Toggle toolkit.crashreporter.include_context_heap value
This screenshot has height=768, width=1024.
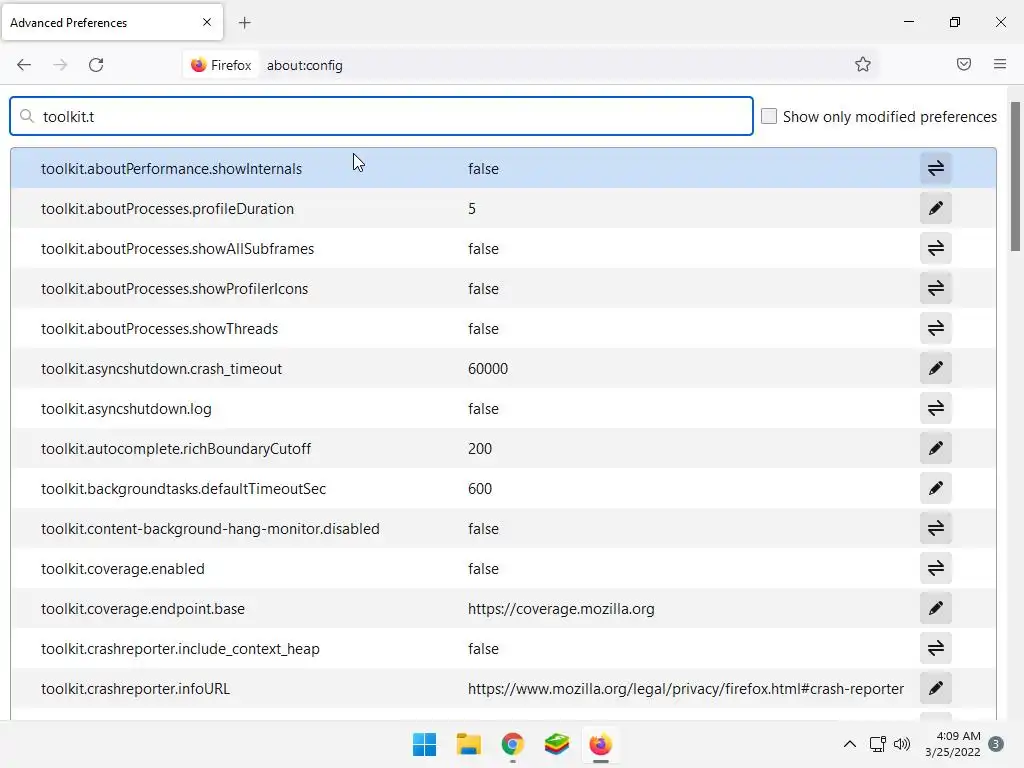[x=935, y=648]
